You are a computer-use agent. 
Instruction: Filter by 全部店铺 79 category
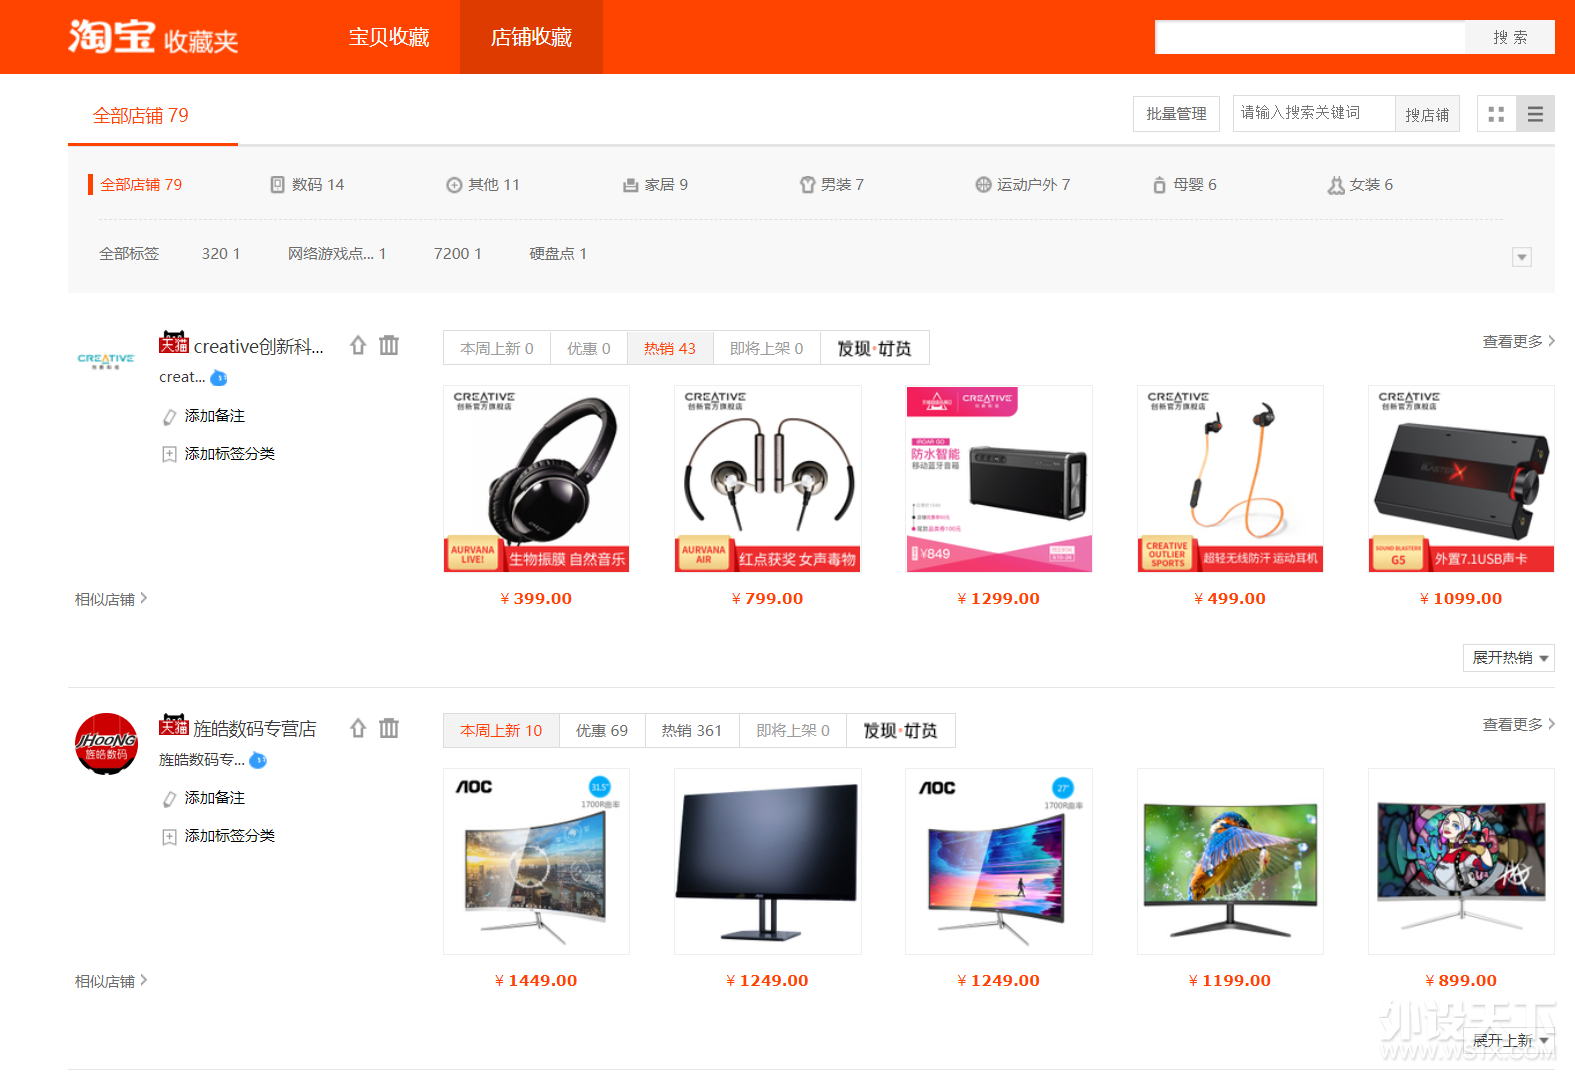(x=141, y=185)
